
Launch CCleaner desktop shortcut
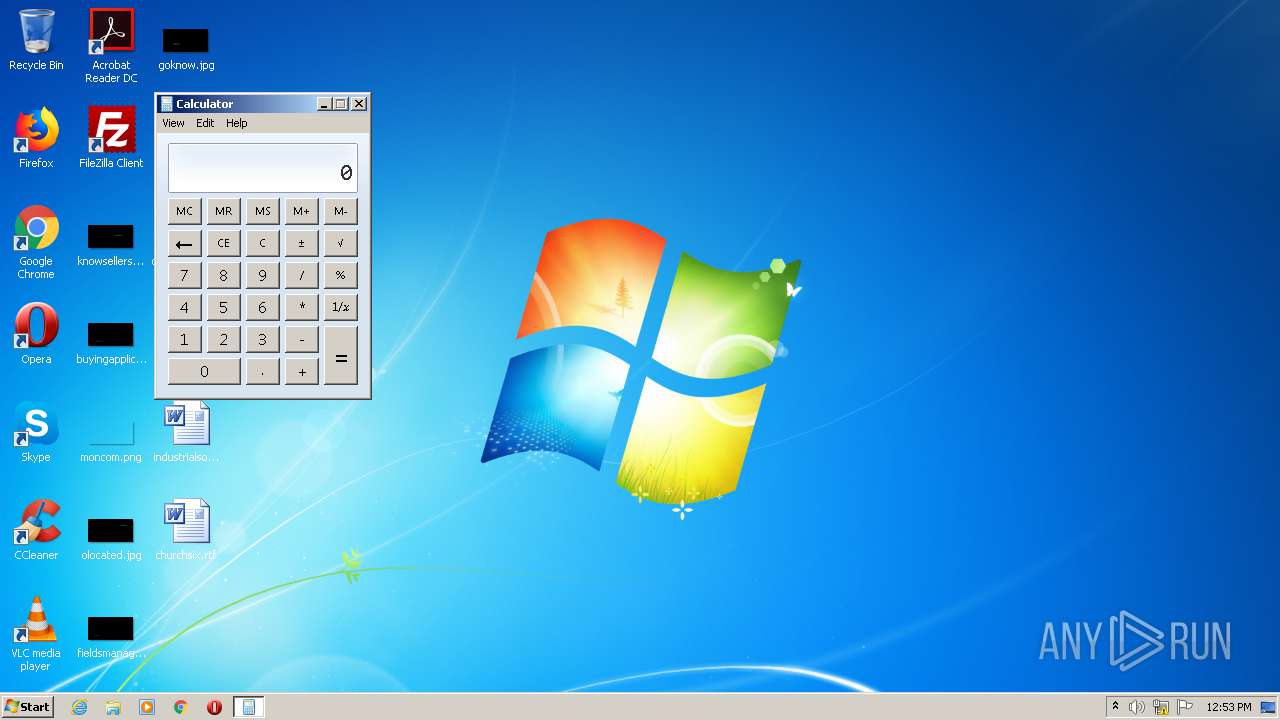(36, 531)
